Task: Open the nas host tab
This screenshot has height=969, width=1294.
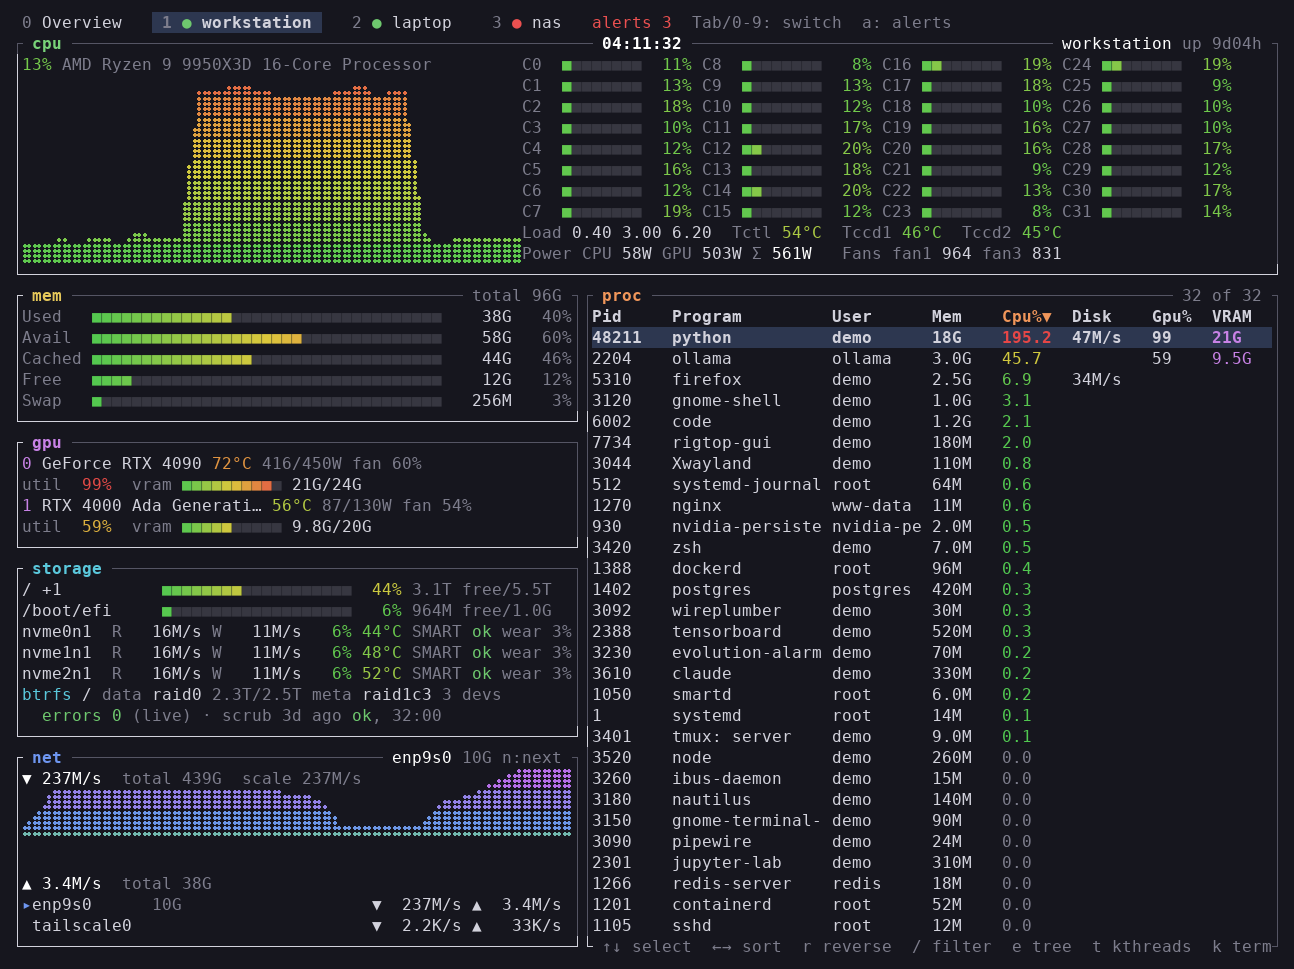Action: [527, 22]
